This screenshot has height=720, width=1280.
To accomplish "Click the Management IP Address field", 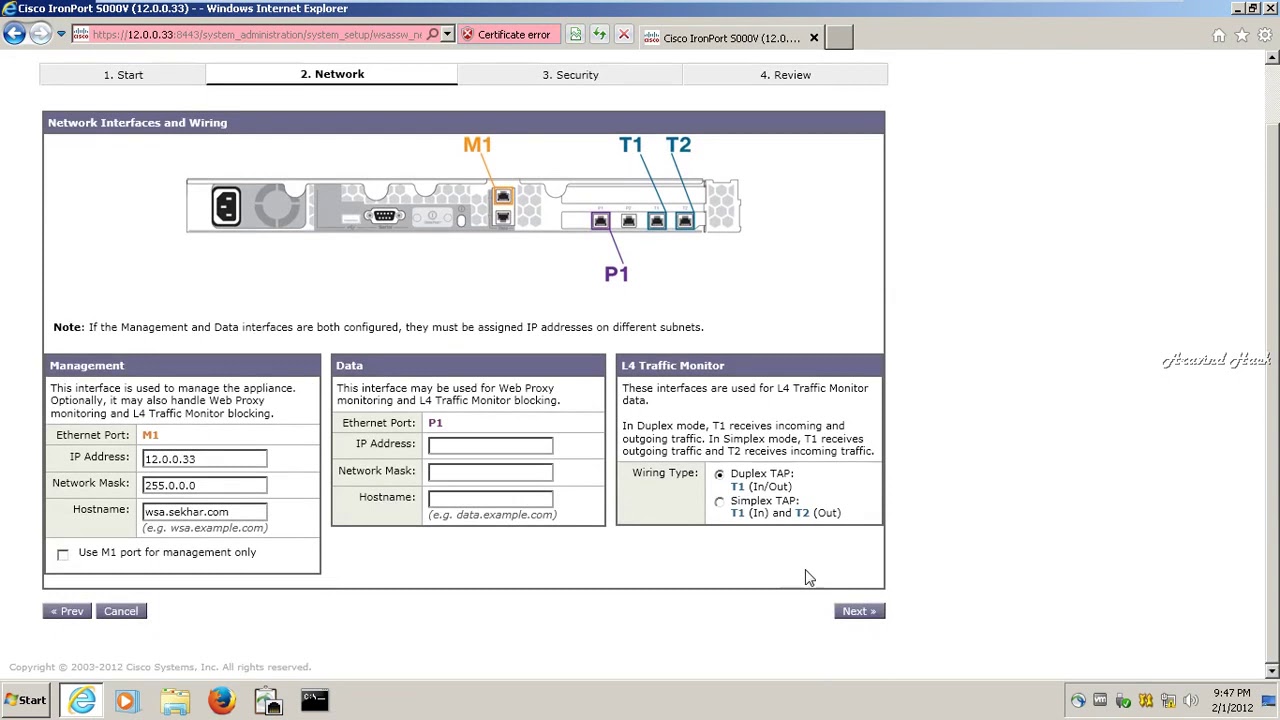I will pyautogui.click(x=204, y=459).
